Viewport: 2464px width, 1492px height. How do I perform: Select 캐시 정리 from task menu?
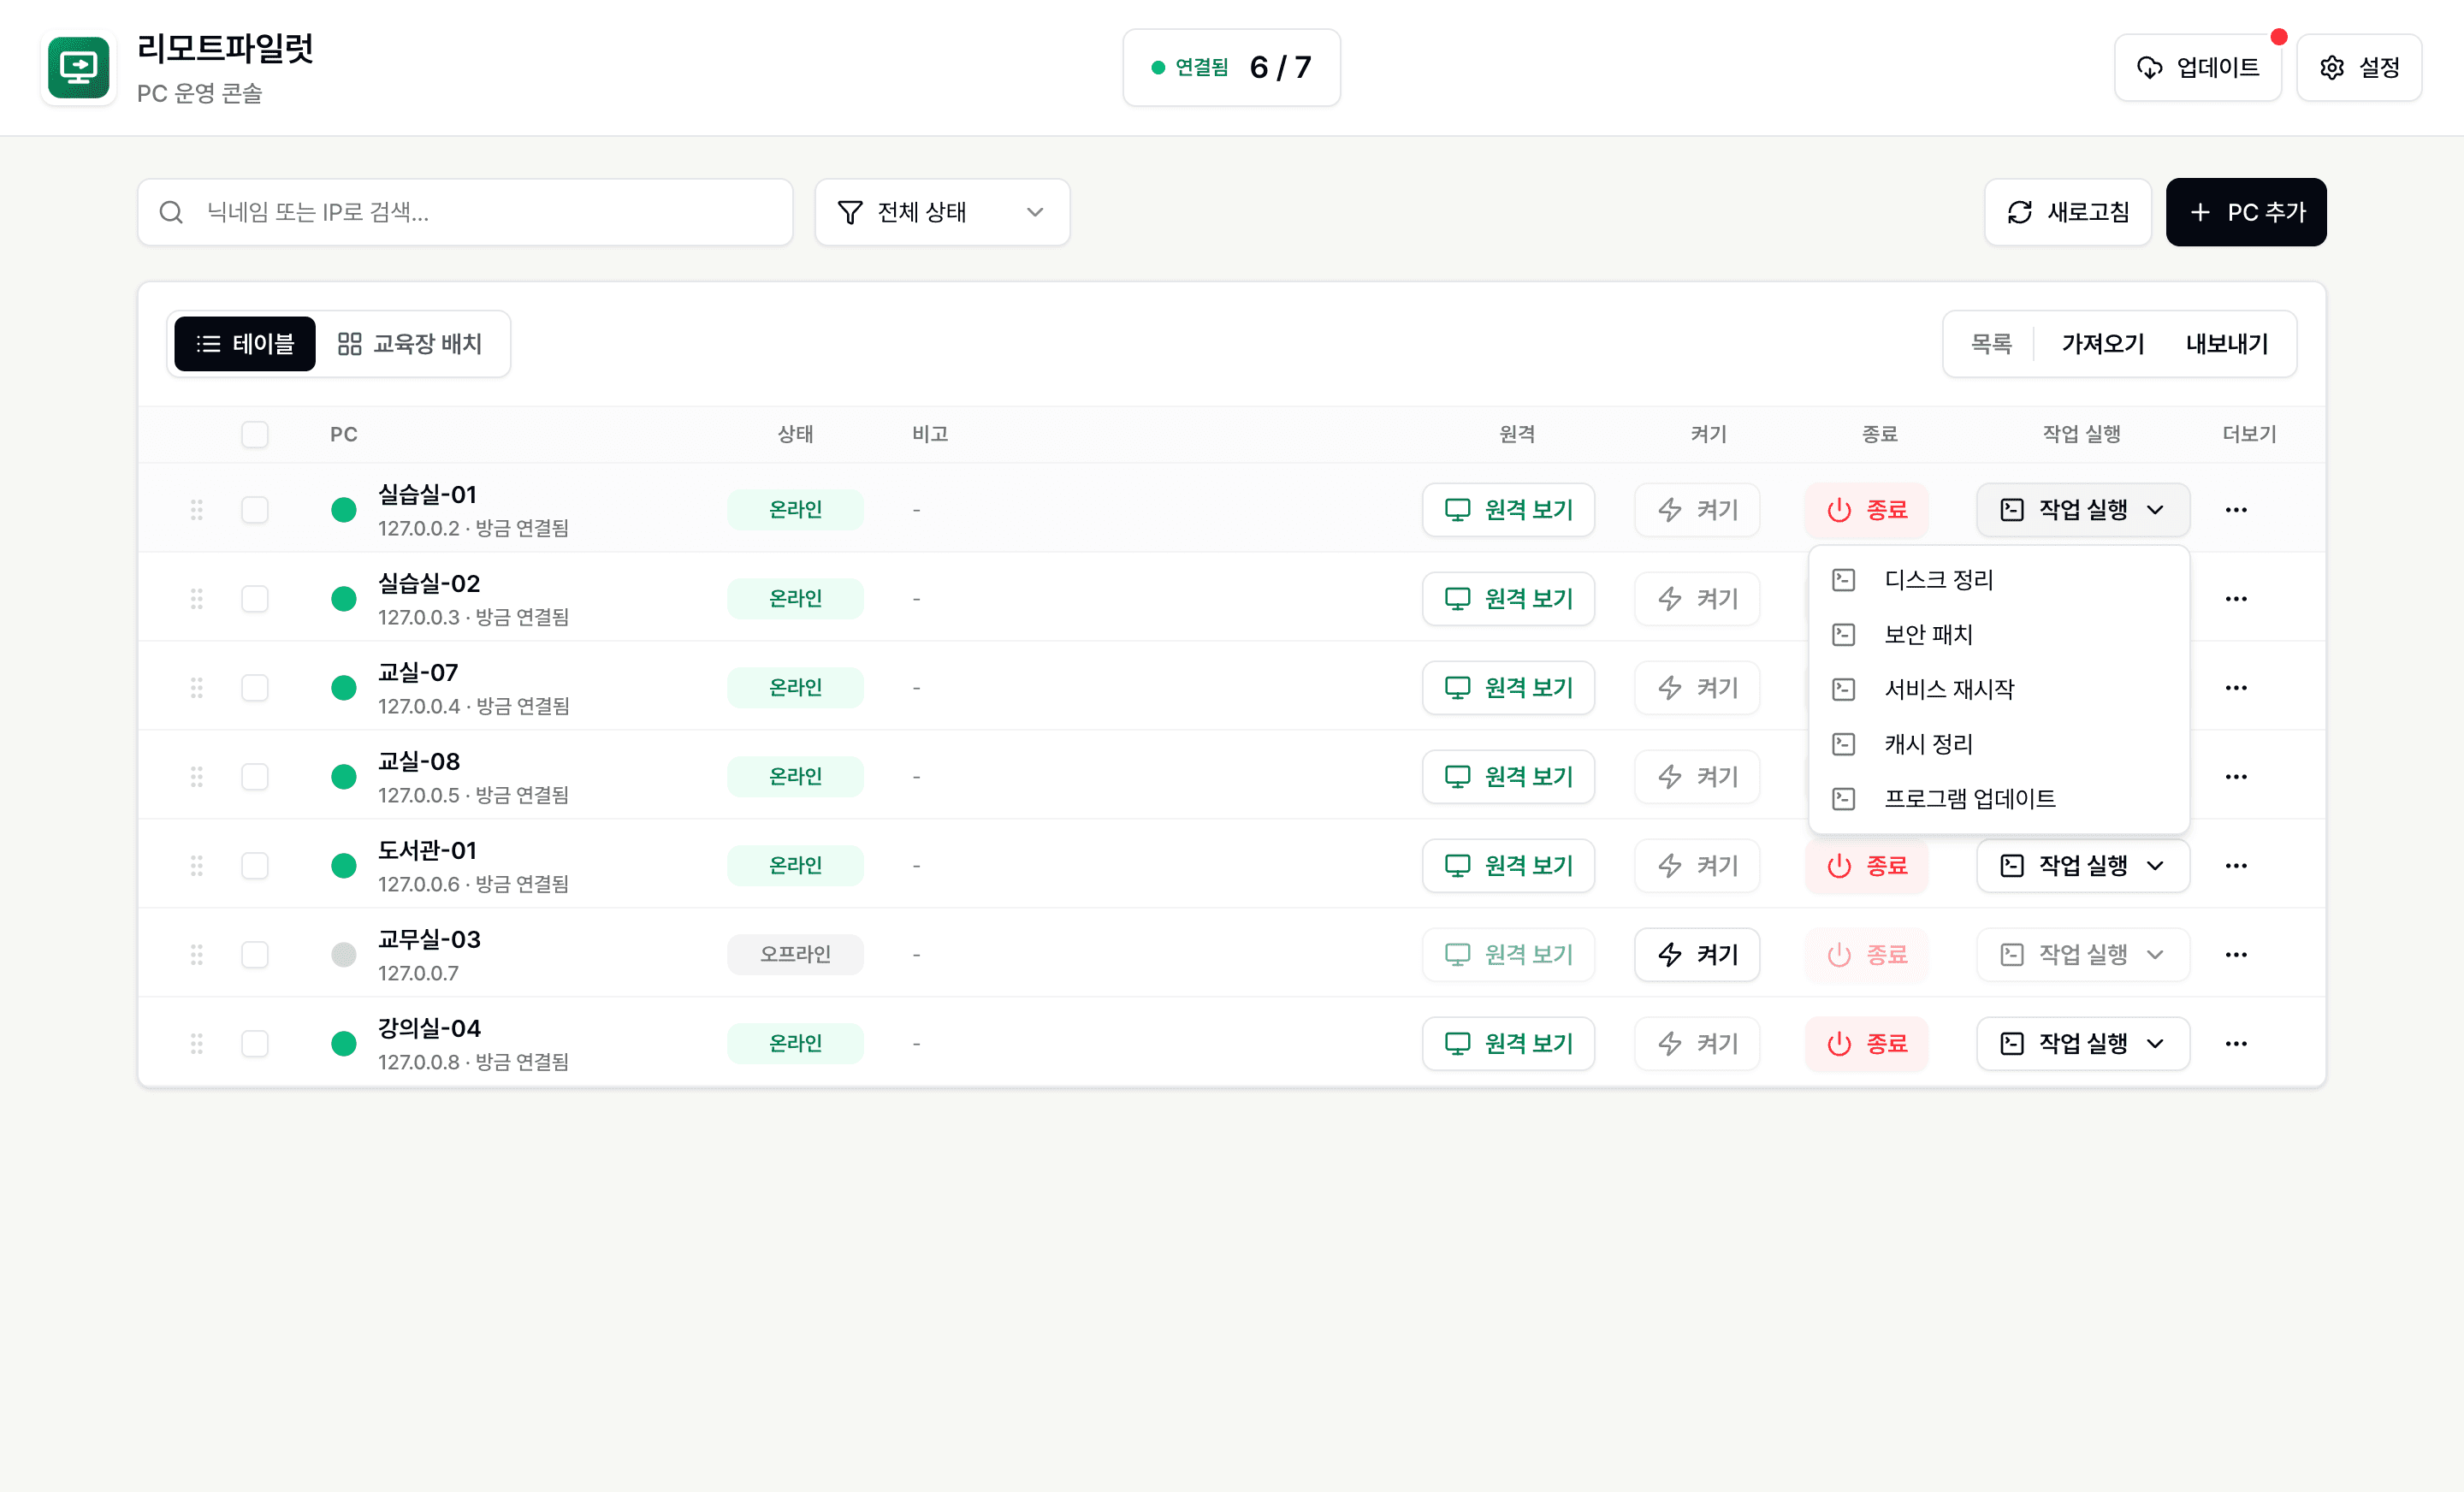click(x=1999, y=745)
